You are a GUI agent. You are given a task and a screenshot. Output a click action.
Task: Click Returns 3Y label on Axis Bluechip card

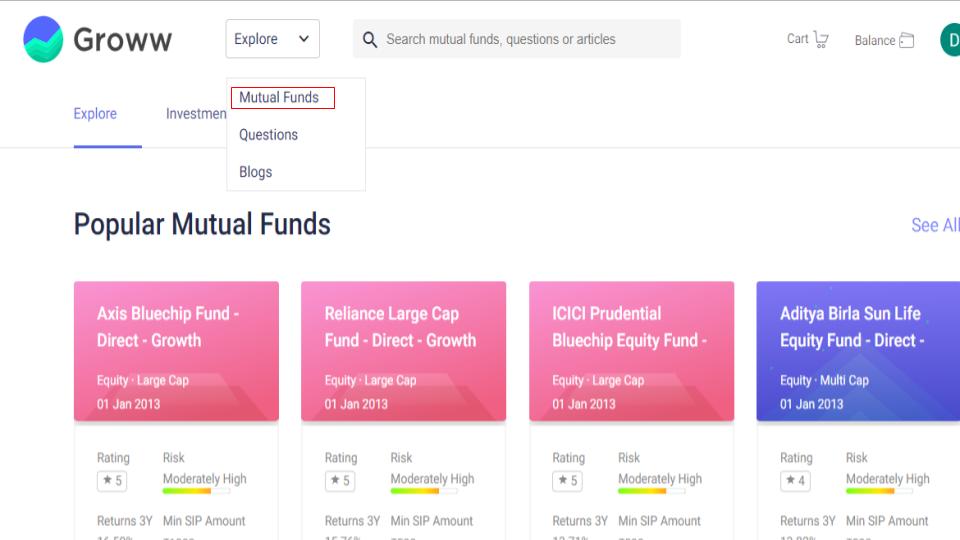pyautogui.click(x=124, y=521)
